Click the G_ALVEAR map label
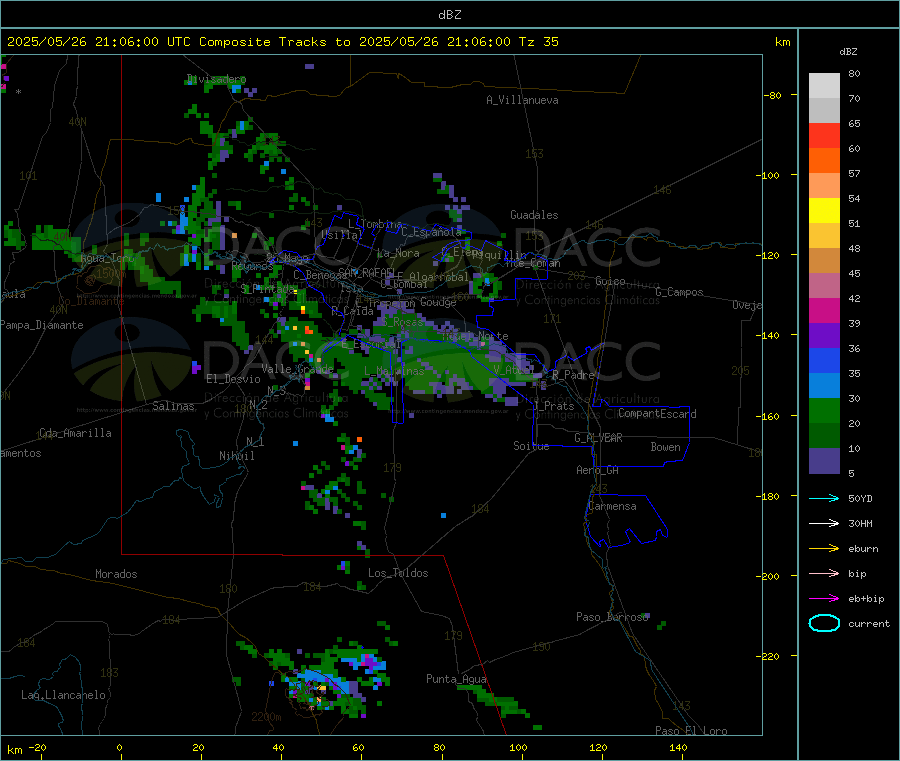 point(598,438)
